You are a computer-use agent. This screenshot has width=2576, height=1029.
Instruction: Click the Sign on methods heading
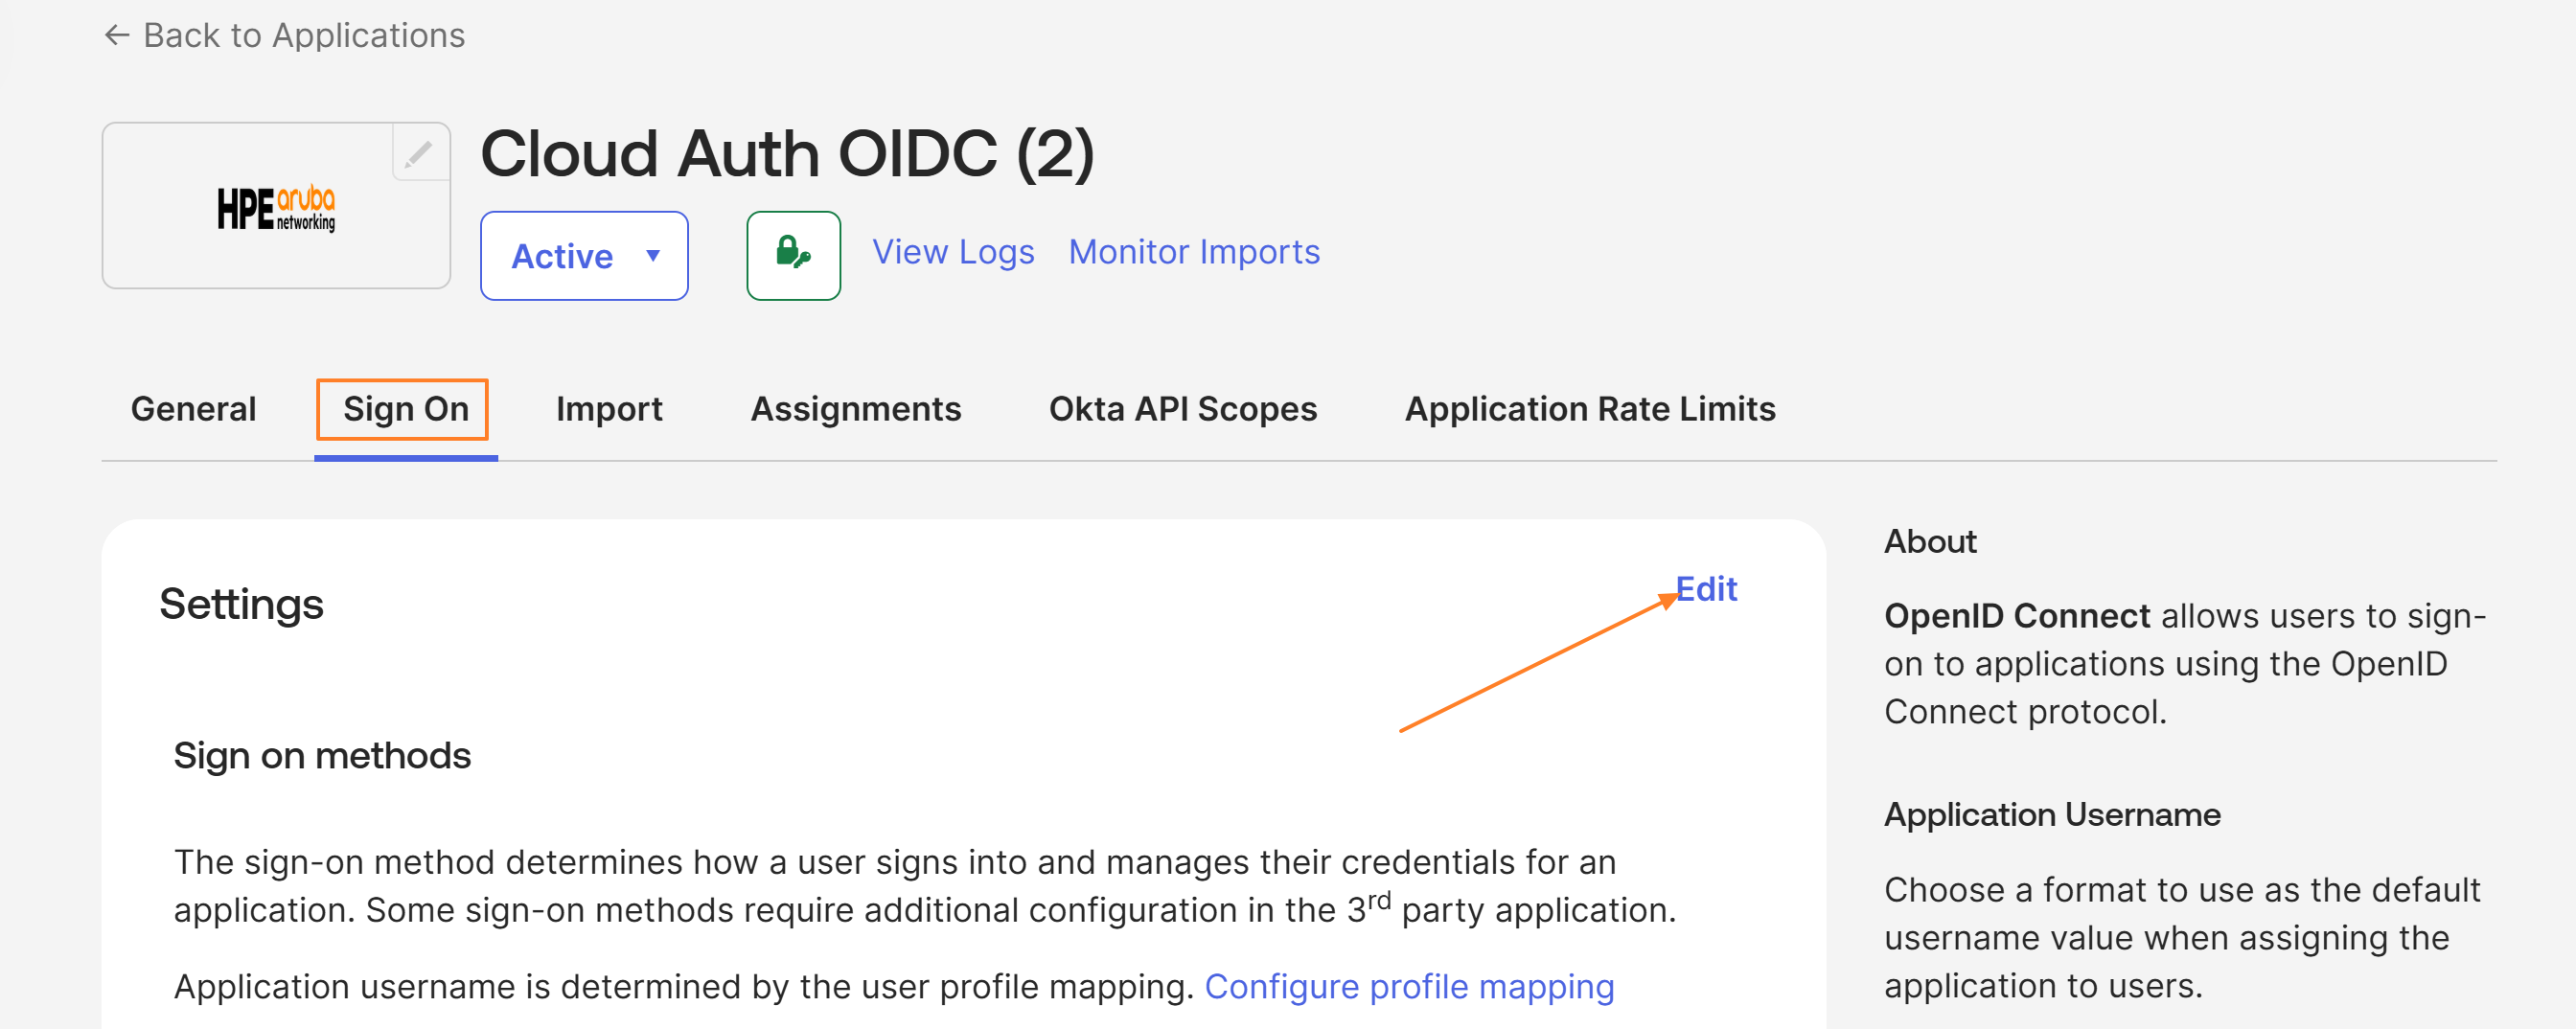click(322, 755)
